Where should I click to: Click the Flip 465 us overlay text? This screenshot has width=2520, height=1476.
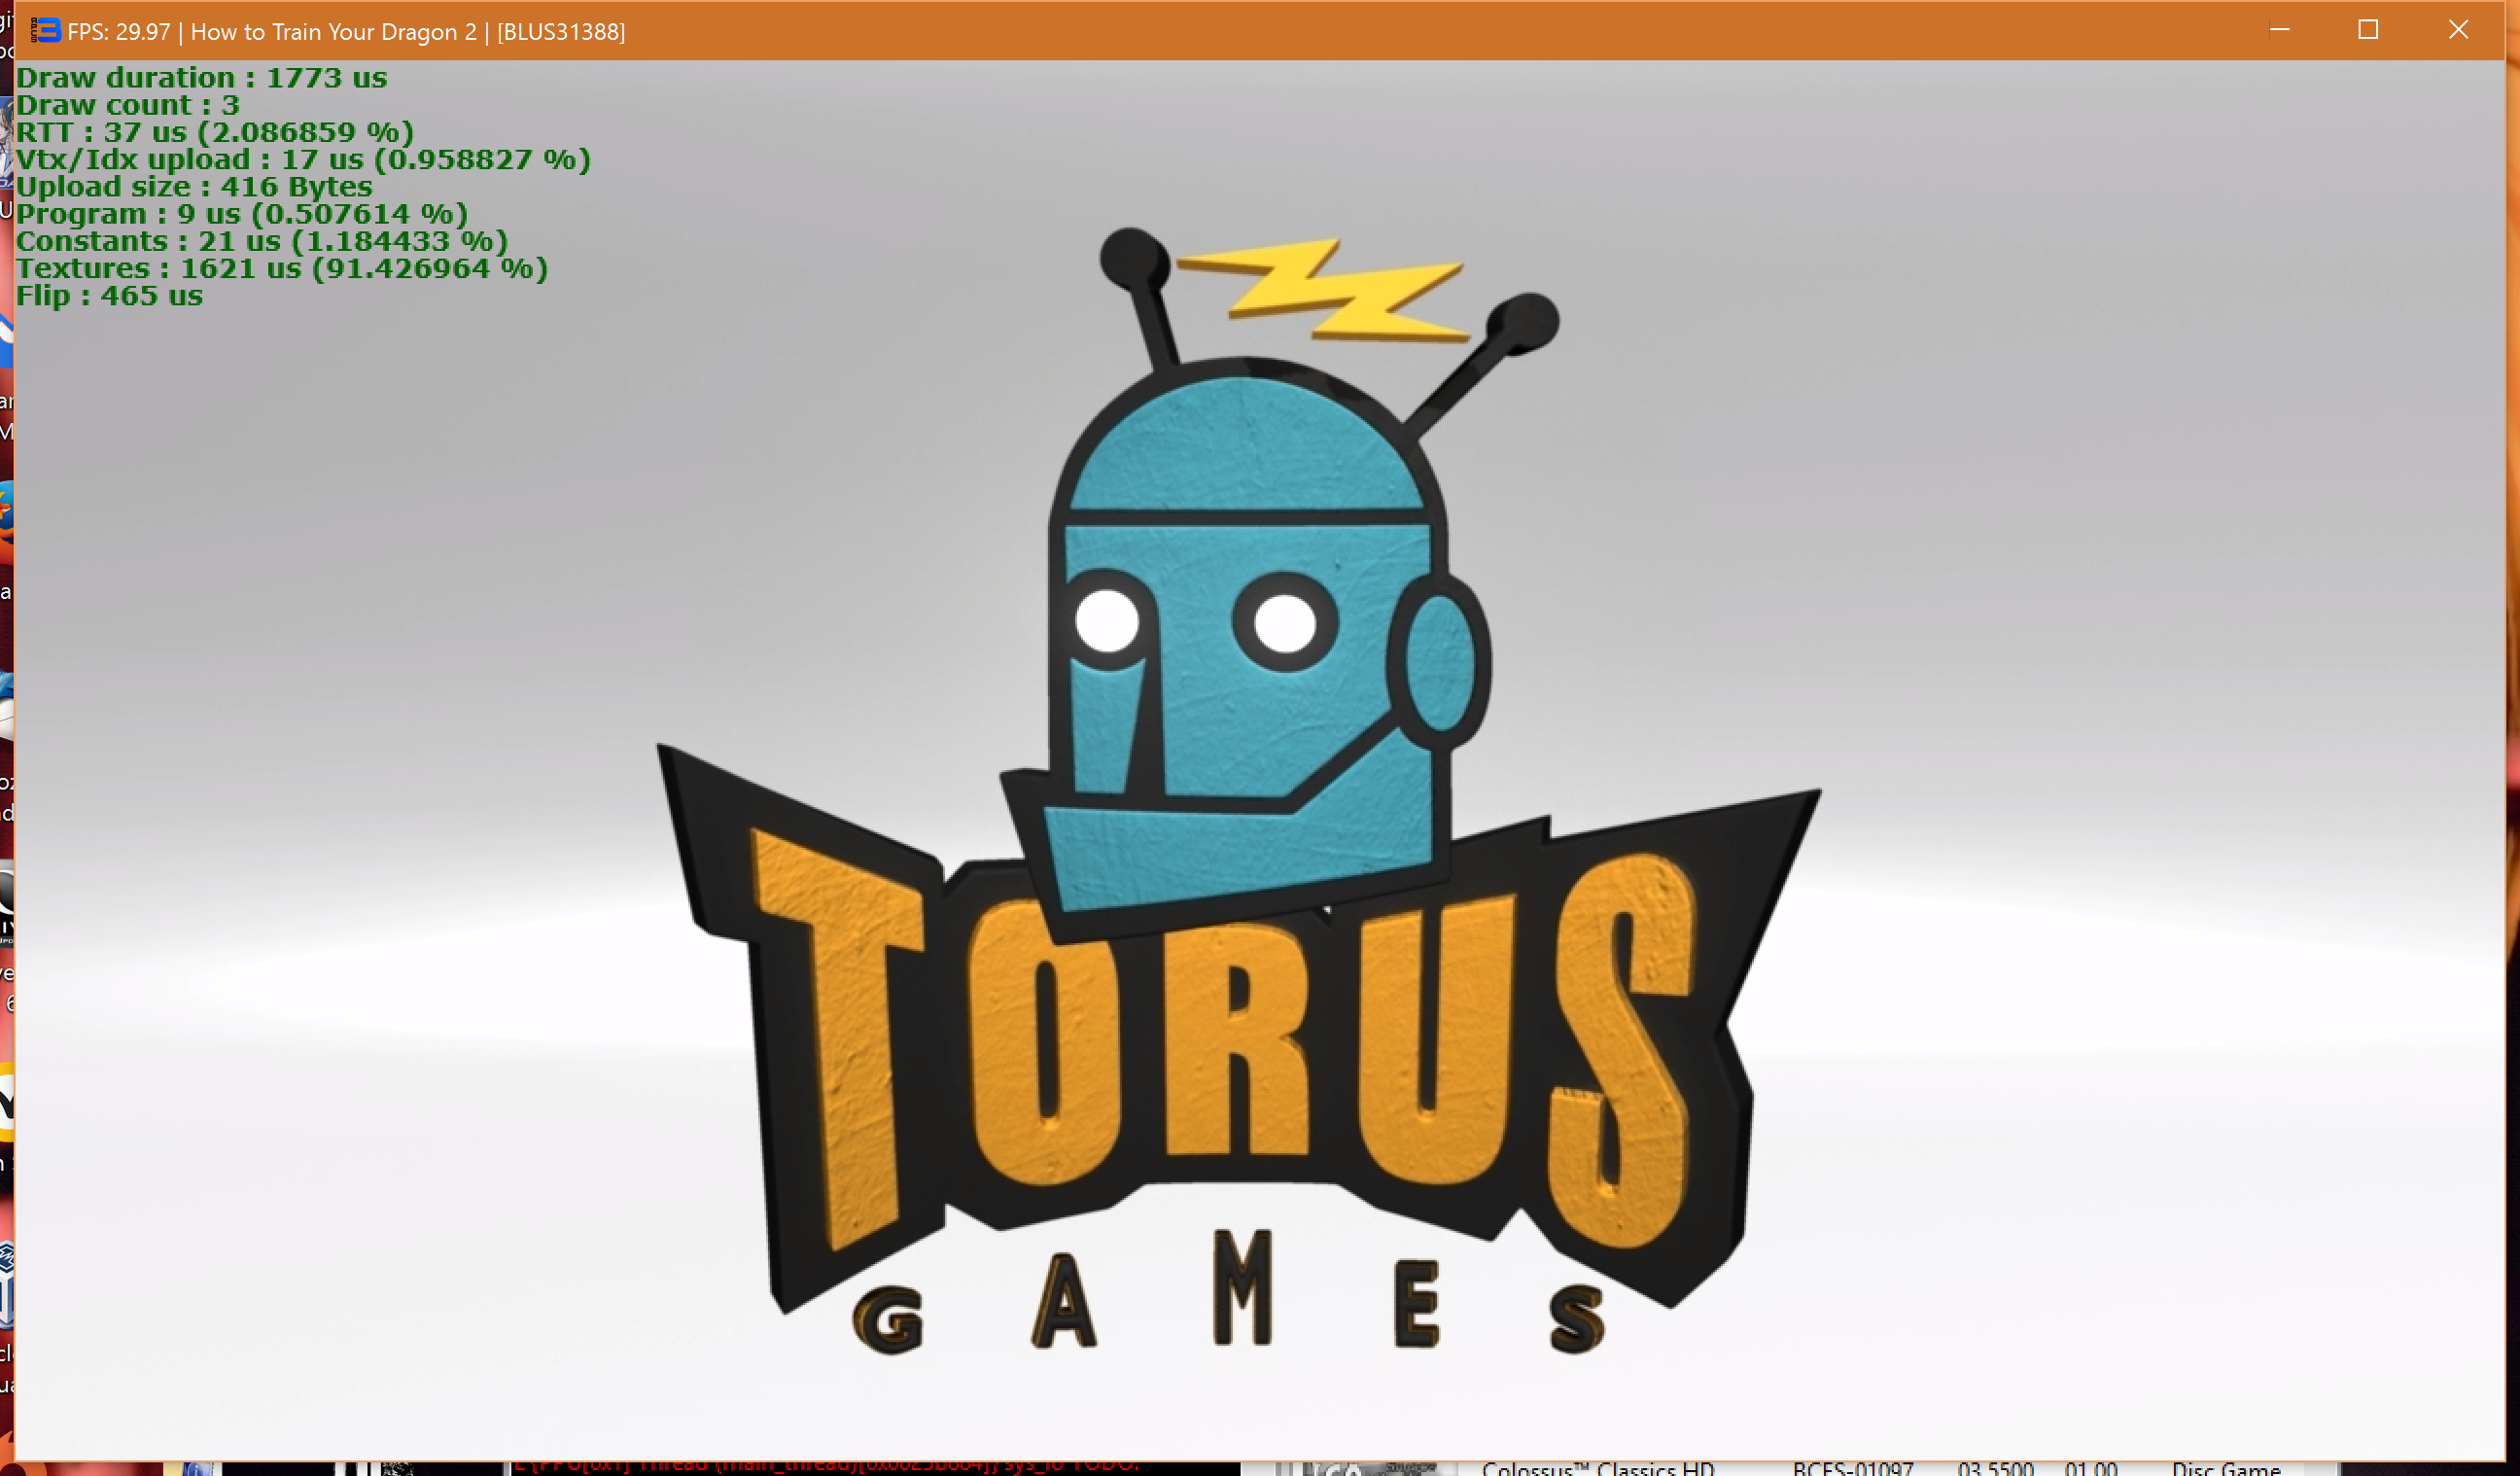[109, 296]
